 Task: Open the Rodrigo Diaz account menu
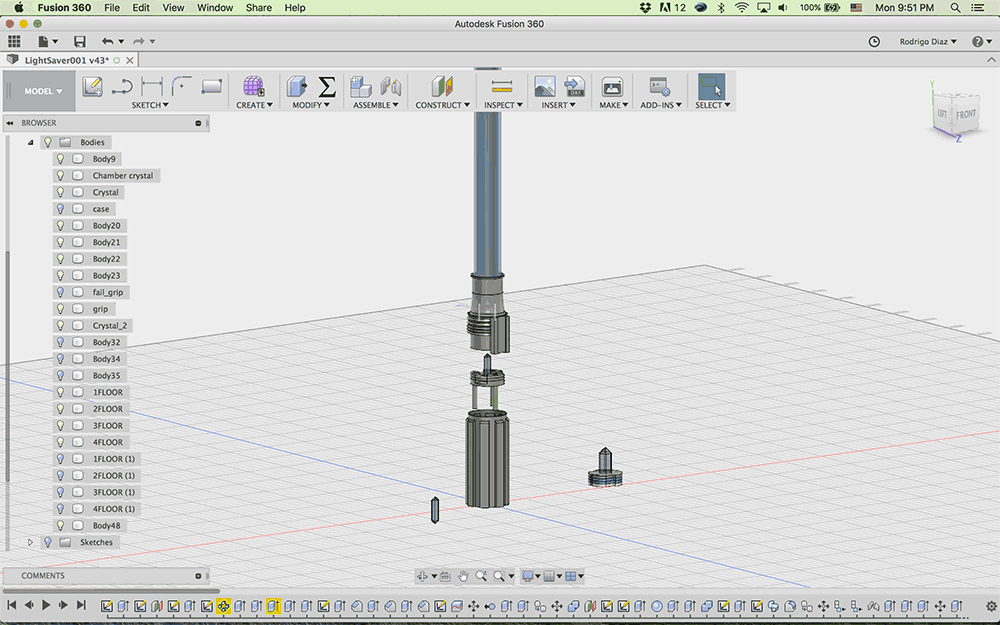click(928, 41)
